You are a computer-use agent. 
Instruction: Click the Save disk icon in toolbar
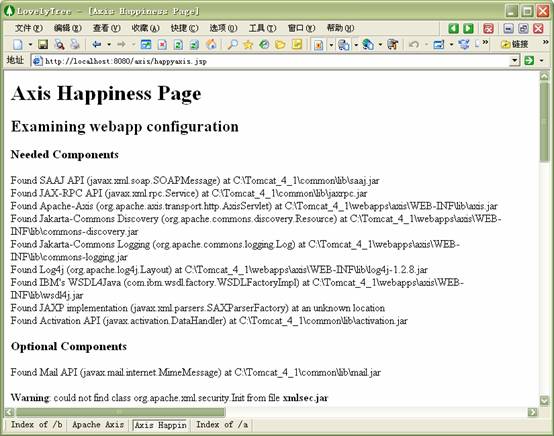pyautogui.click(x=43, y=45)
